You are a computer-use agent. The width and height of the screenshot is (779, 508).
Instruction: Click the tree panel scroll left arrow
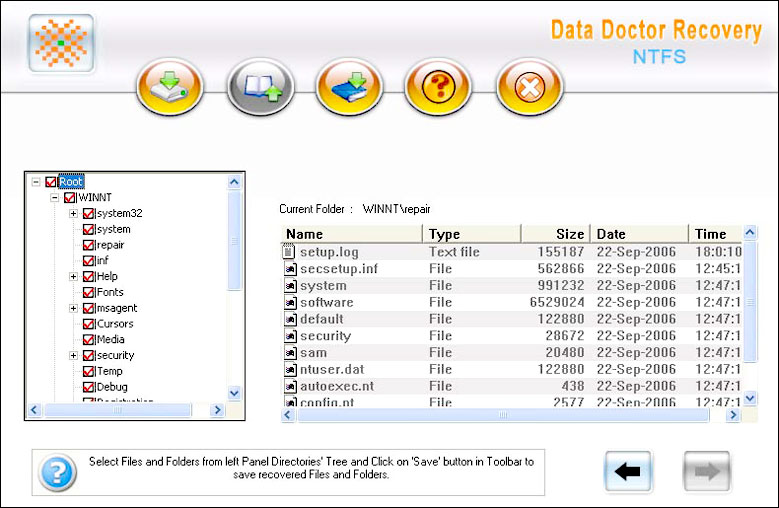click(x=34, y=410)
